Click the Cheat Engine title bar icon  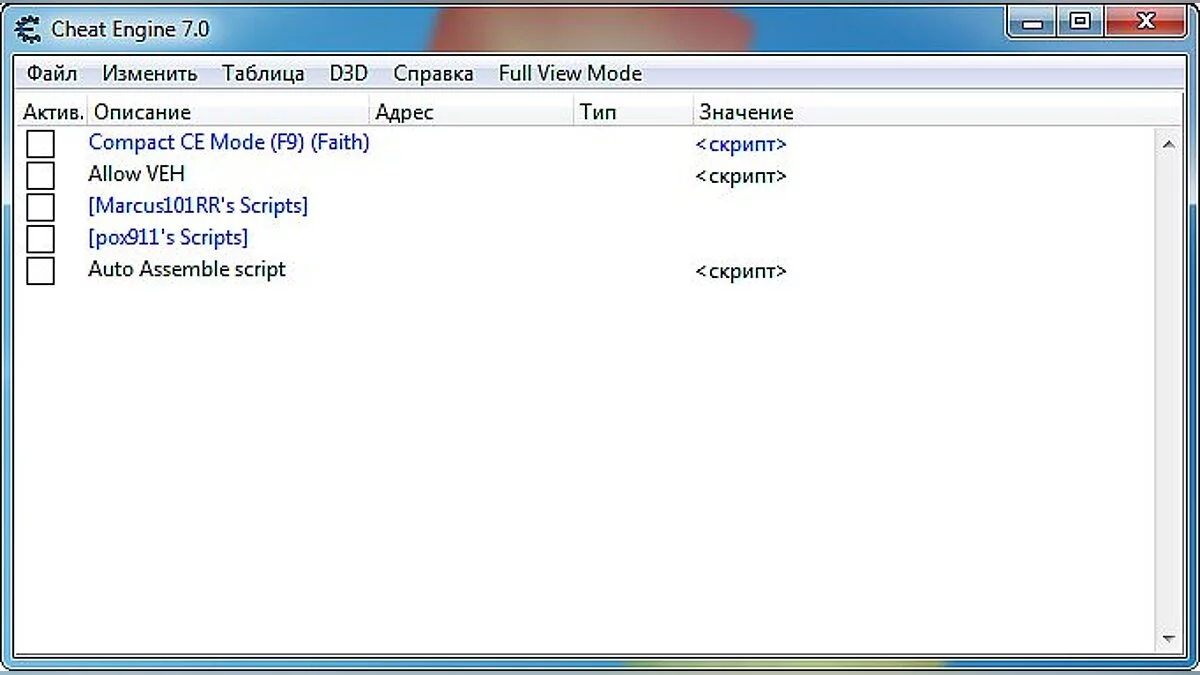coord(28,29)
